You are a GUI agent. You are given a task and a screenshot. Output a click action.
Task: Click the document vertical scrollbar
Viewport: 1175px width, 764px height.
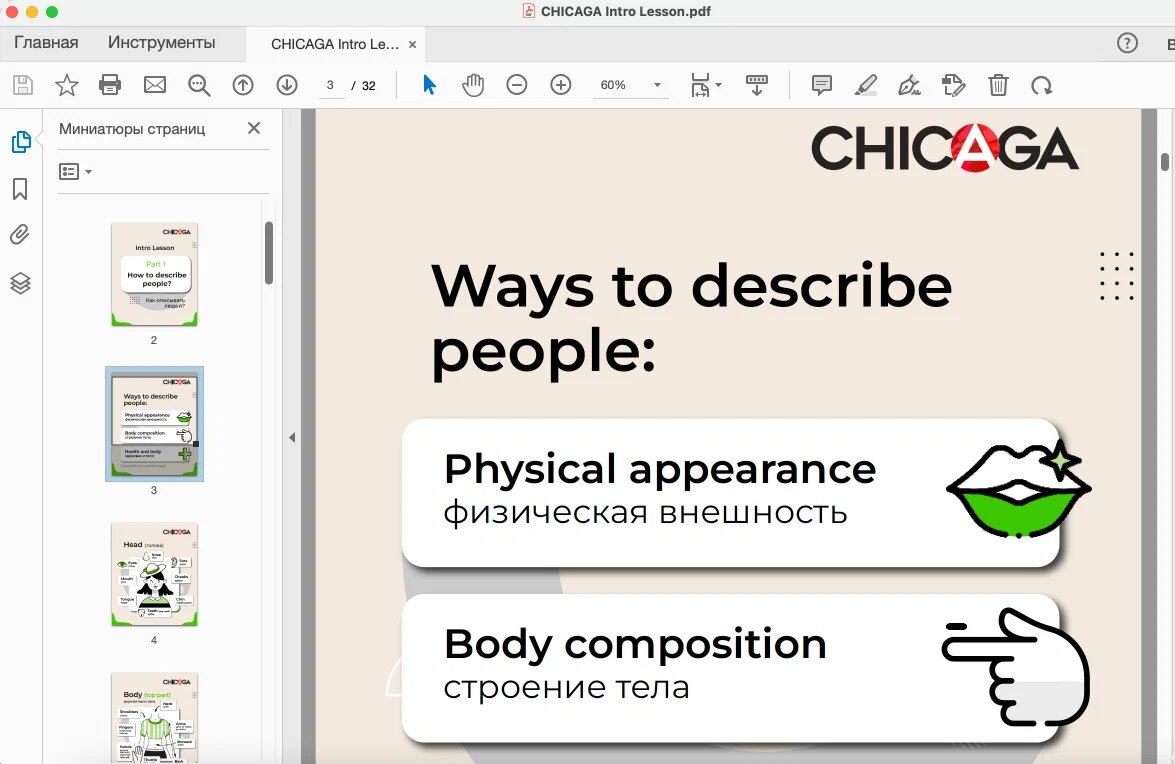[1165, 161]
